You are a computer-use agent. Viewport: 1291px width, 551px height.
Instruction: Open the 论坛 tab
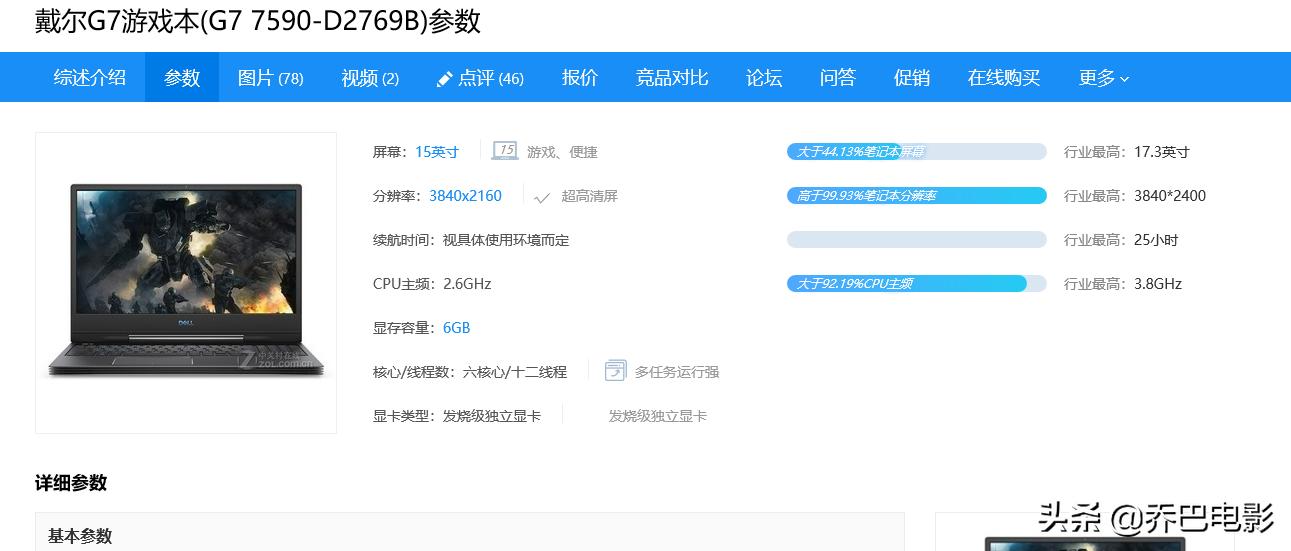[x=764, y=78]
